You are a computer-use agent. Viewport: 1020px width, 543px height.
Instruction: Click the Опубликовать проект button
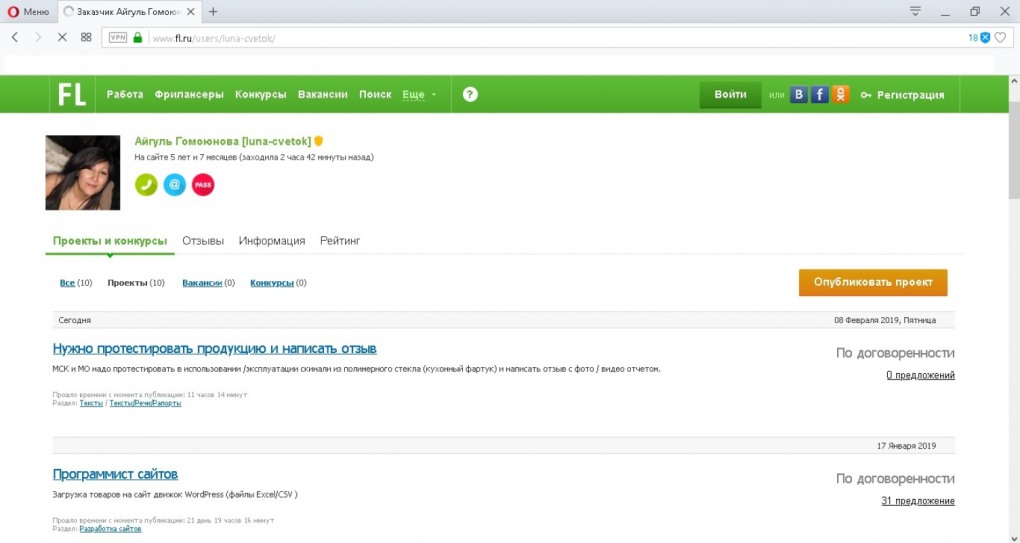[x=873, y=282]
